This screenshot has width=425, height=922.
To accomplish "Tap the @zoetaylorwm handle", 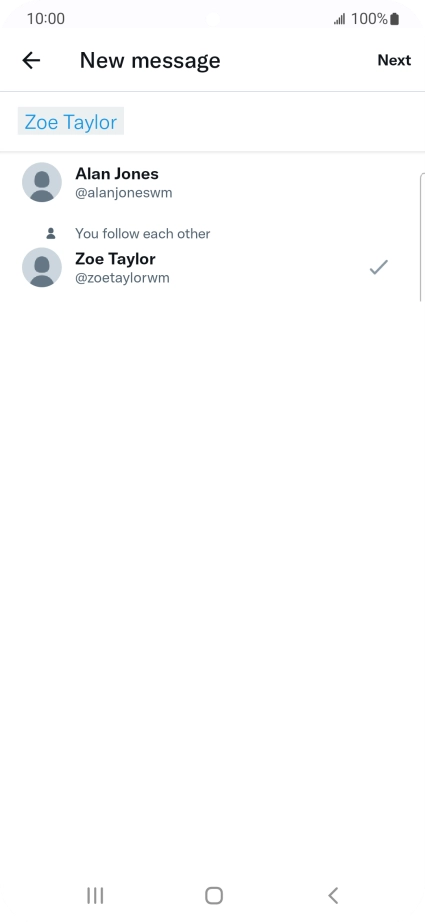I will [122, 278].
